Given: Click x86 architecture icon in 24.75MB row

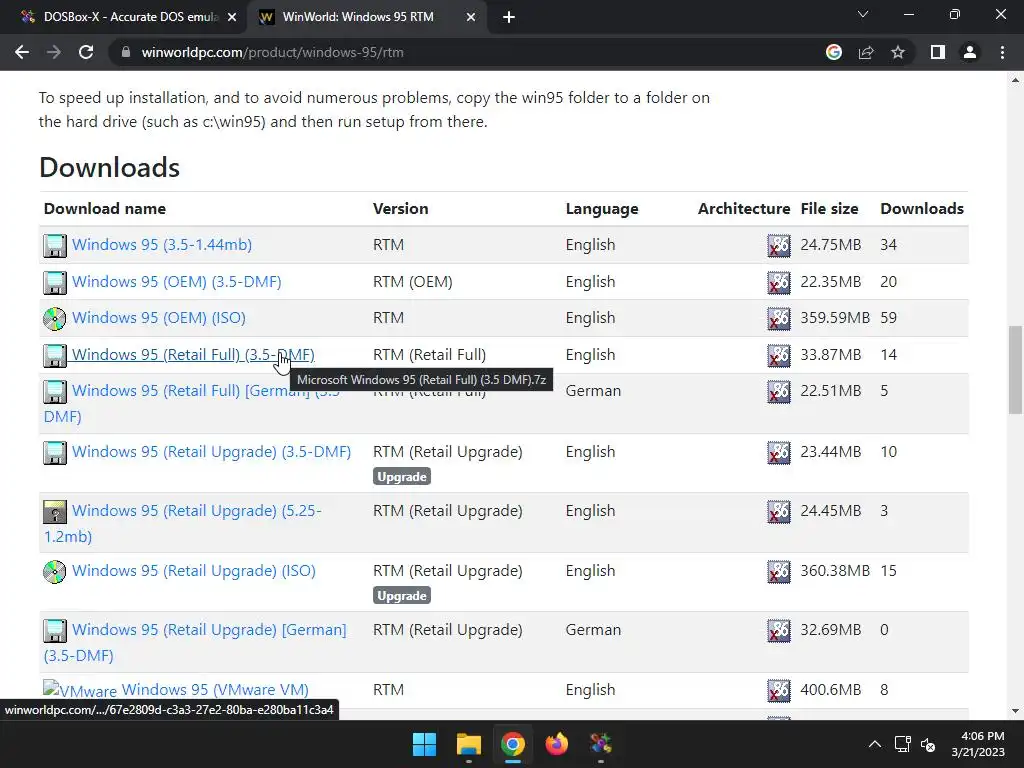Looking at the screenshot, I should [x=778, y=246].
